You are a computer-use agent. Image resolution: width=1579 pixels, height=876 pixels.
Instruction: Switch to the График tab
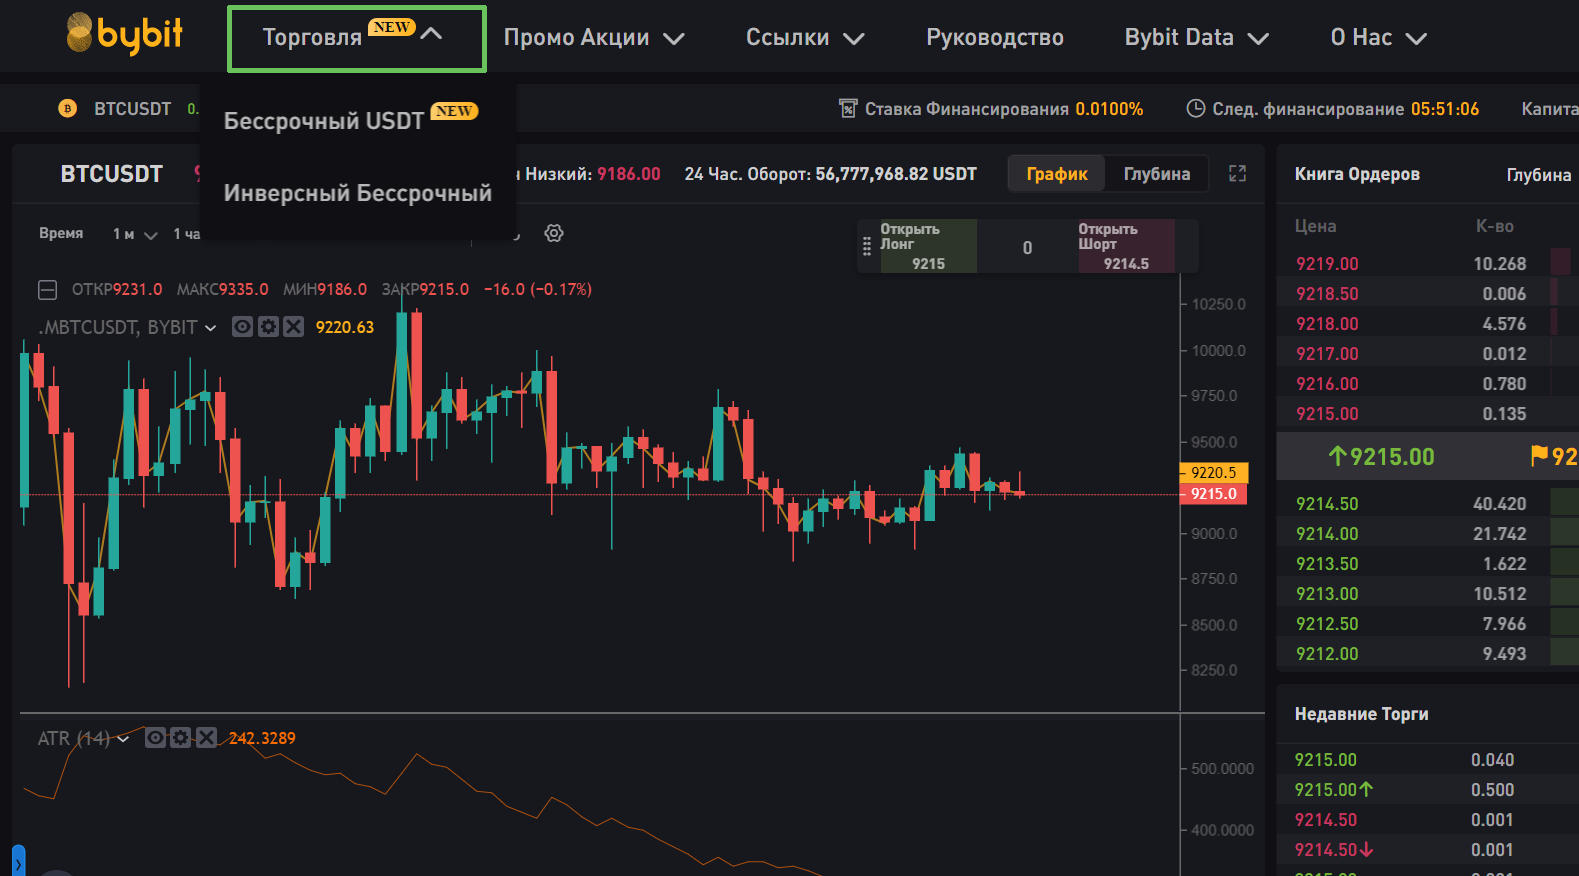tap(1056, 174)
